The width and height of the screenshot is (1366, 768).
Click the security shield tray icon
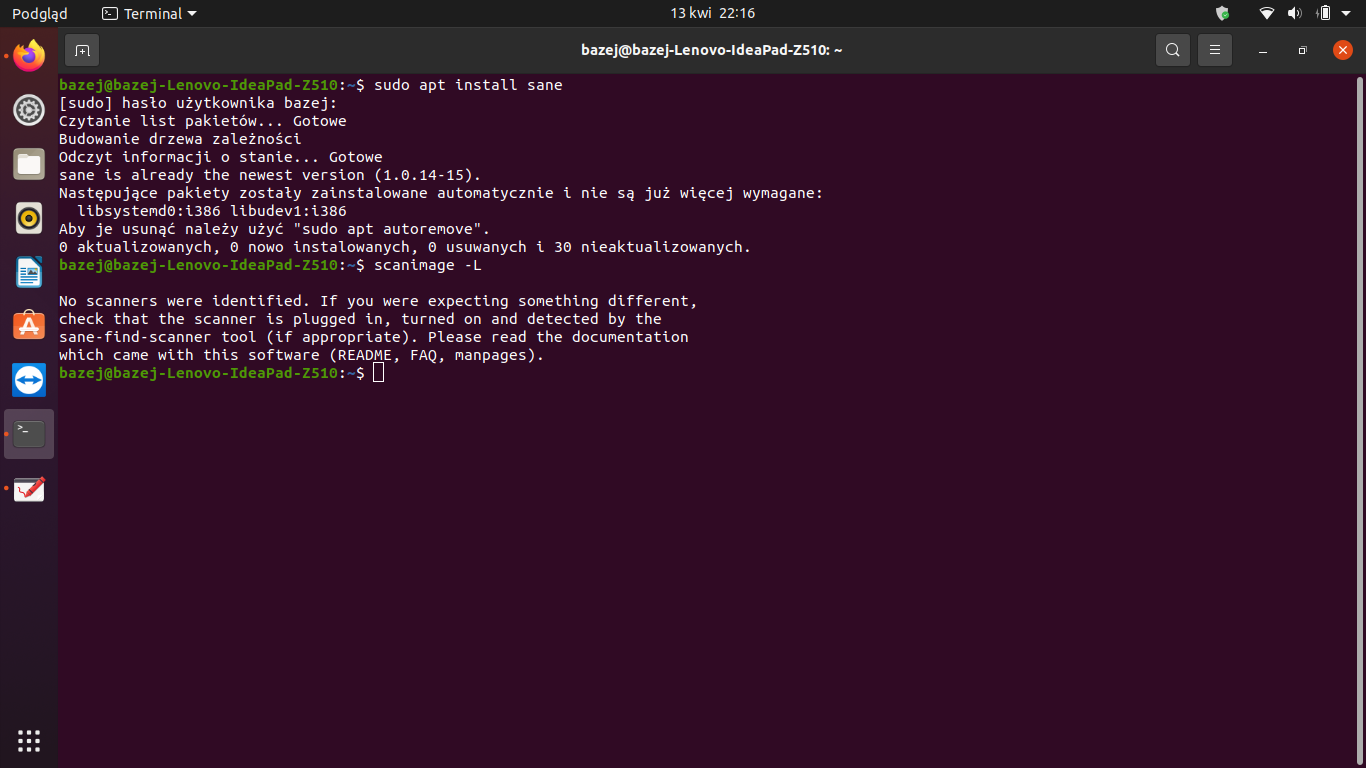pyautogui.click(x=1222, y=13)
